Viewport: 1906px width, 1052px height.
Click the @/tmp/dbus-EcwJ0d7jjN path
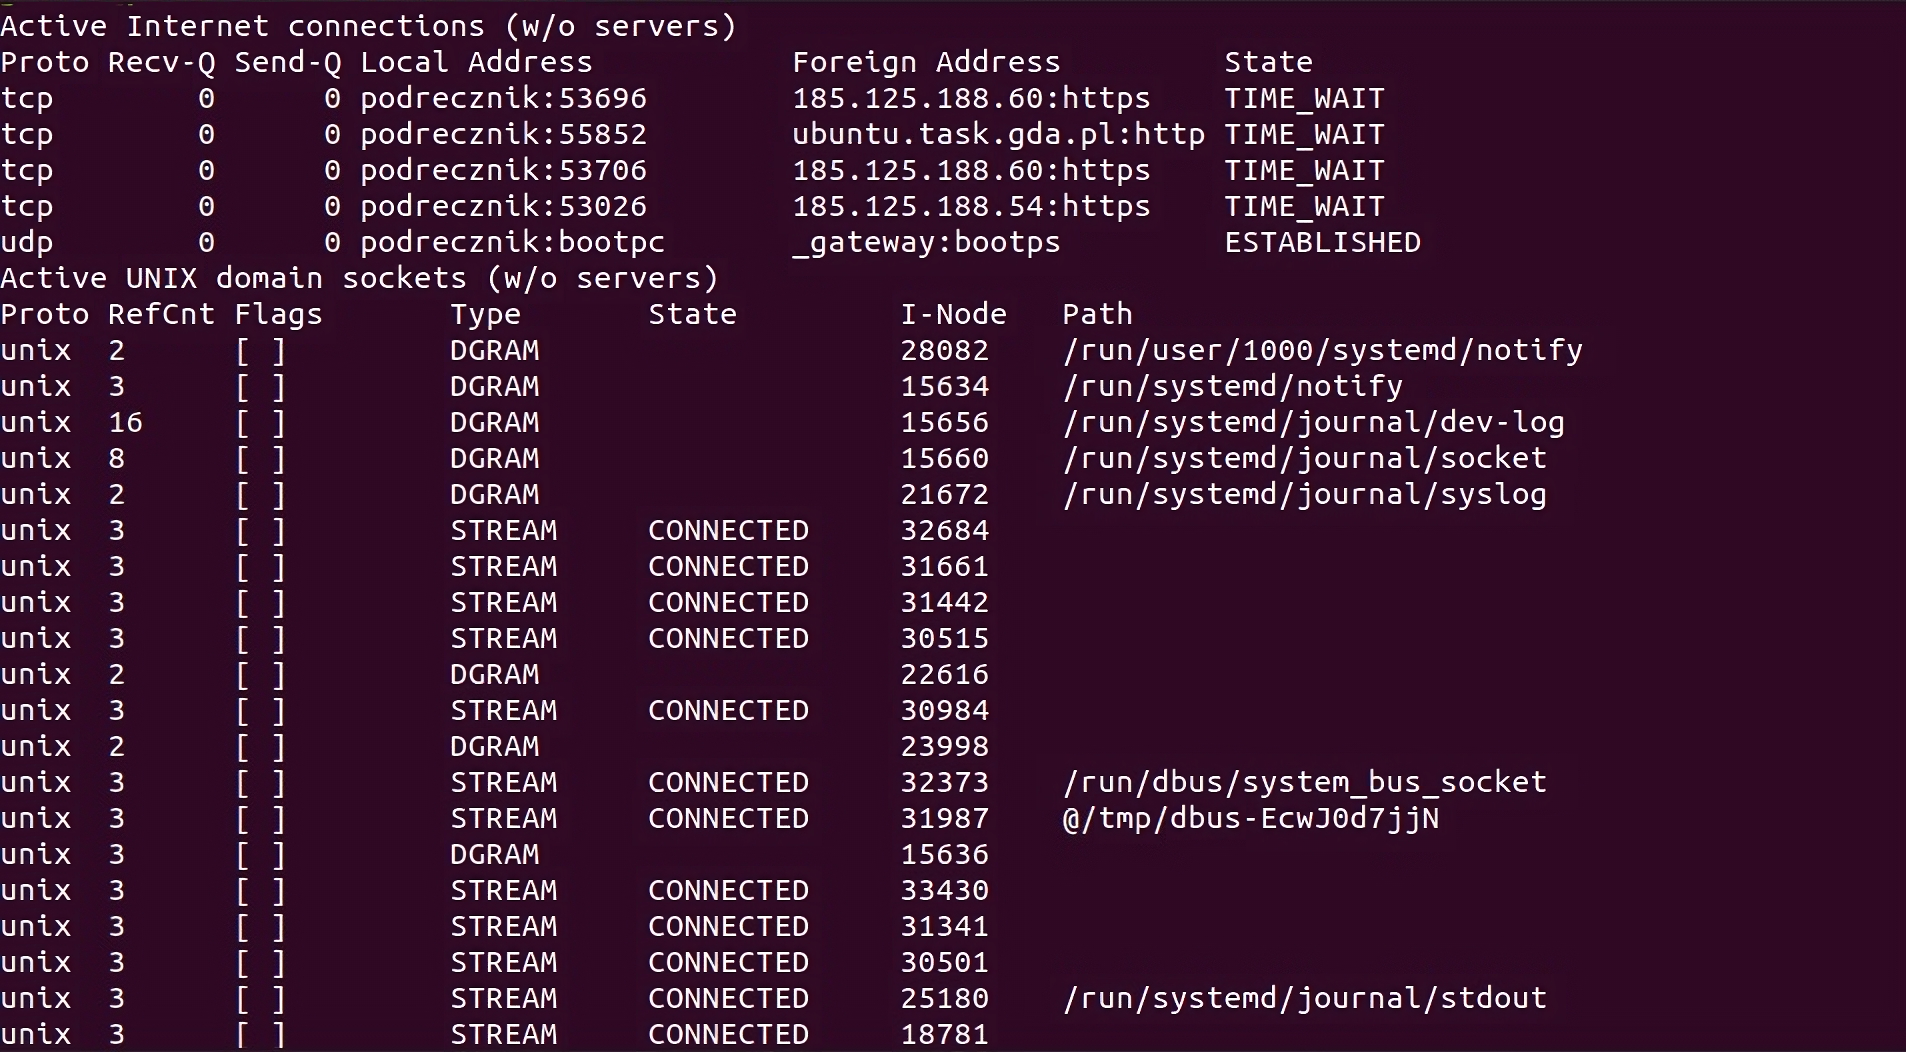coord(1250,818)
